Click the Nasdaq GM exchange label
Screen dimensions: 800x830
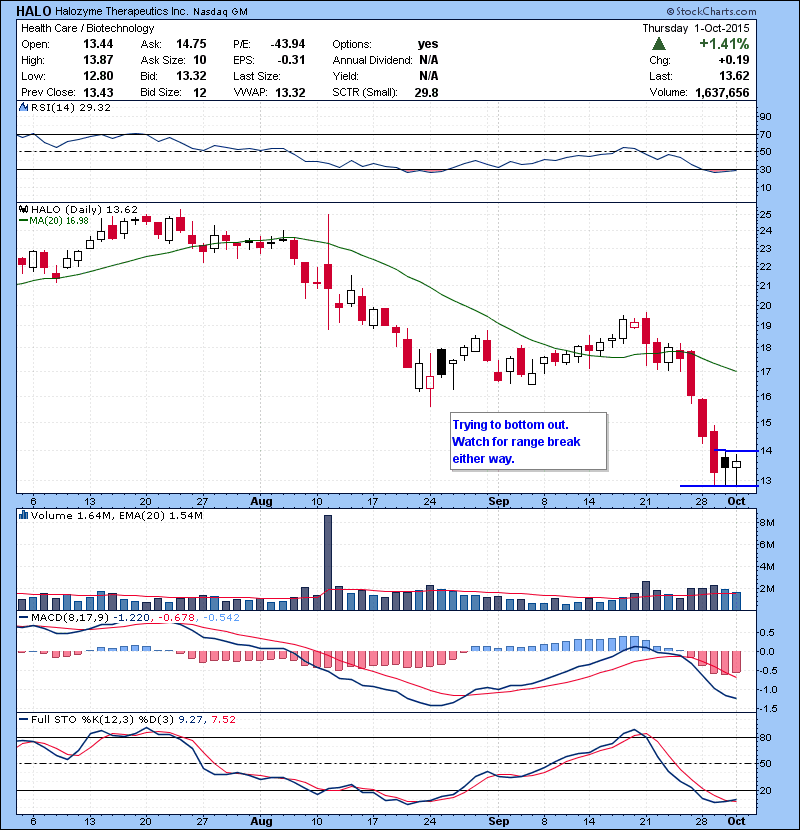[220, 12]
